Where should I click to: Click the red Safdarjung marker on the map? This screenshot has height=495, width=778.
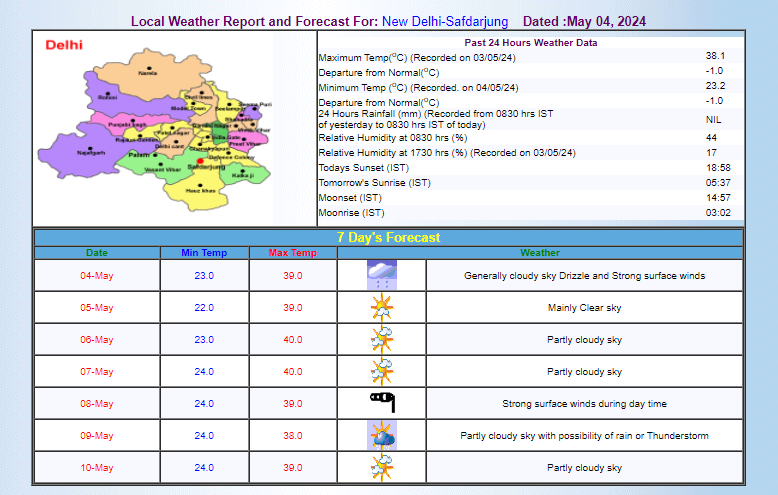[x=200, y=161]
